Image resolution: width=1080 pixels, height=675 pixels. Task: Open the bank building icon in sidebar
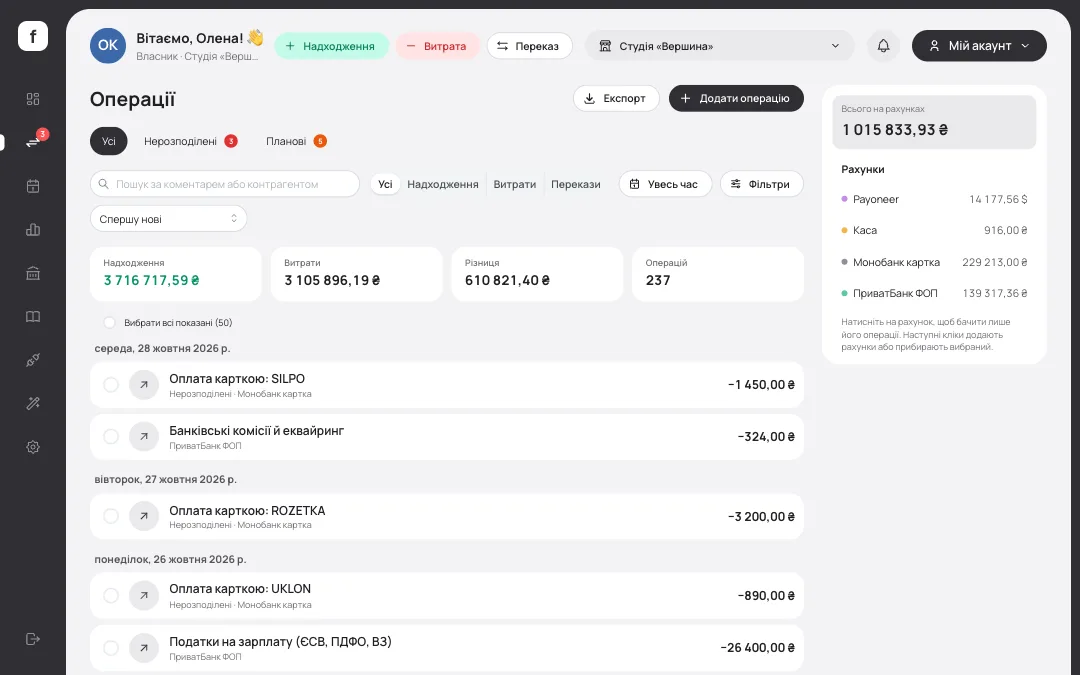32,273
